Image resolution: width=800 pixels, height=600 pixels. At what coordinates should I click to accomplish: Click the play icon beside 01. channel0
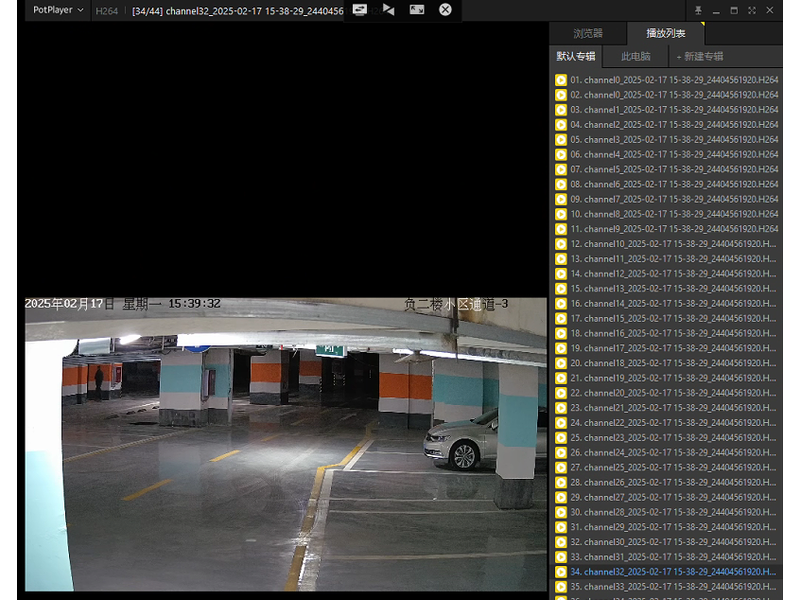coord(561,80)
